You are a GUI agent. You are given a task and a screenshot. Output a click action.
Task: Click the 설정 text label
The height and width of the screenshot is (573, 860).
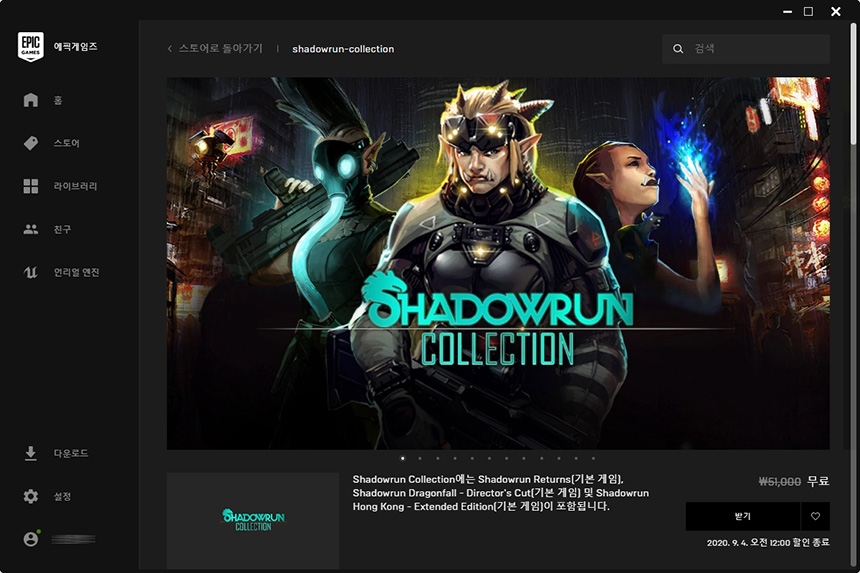[x=62, y=496]
